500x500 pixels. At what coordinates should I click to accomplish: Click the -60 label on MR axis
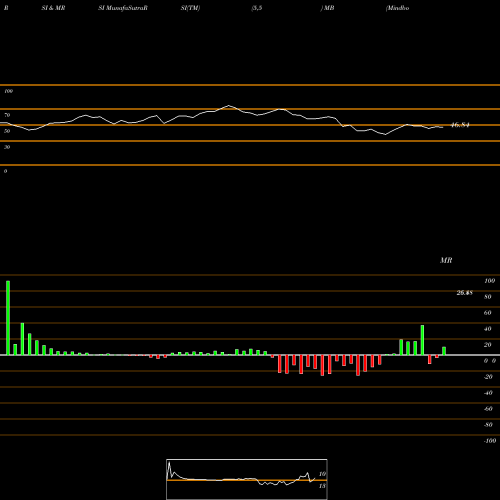click(x=488, y=409)
